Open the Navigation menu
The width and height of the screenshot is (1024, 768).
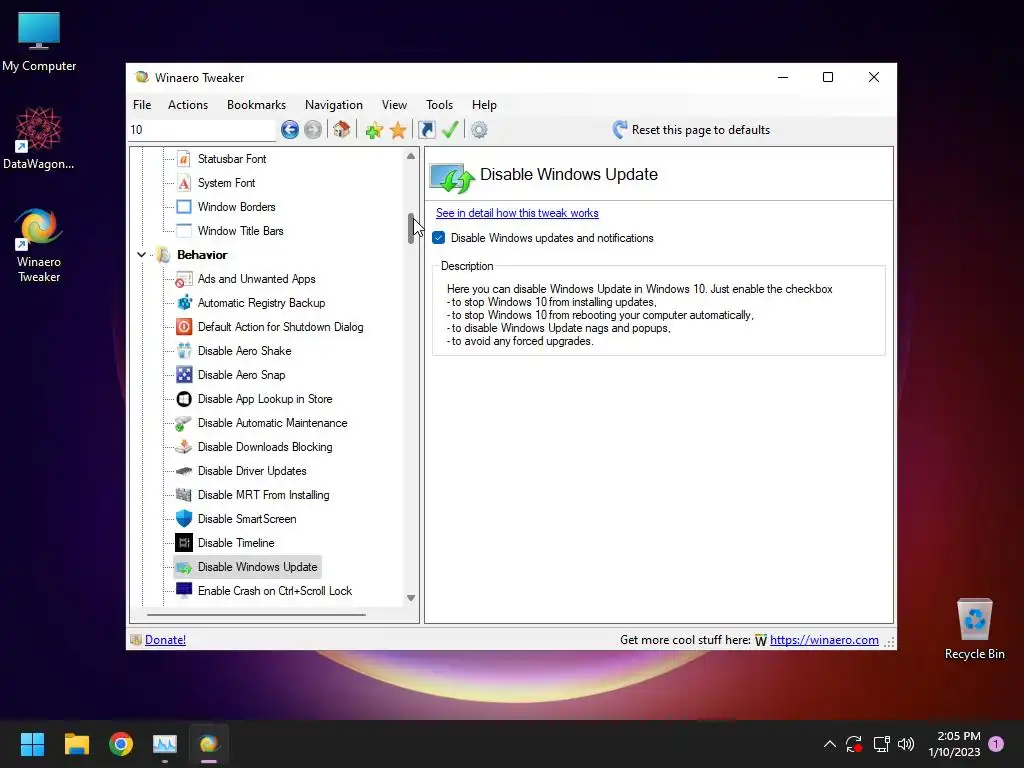334,104
